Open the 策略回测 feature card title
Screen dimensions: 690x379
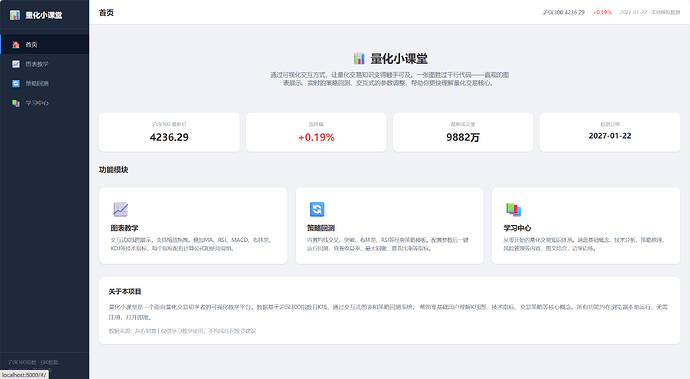(x=321, y=228)
